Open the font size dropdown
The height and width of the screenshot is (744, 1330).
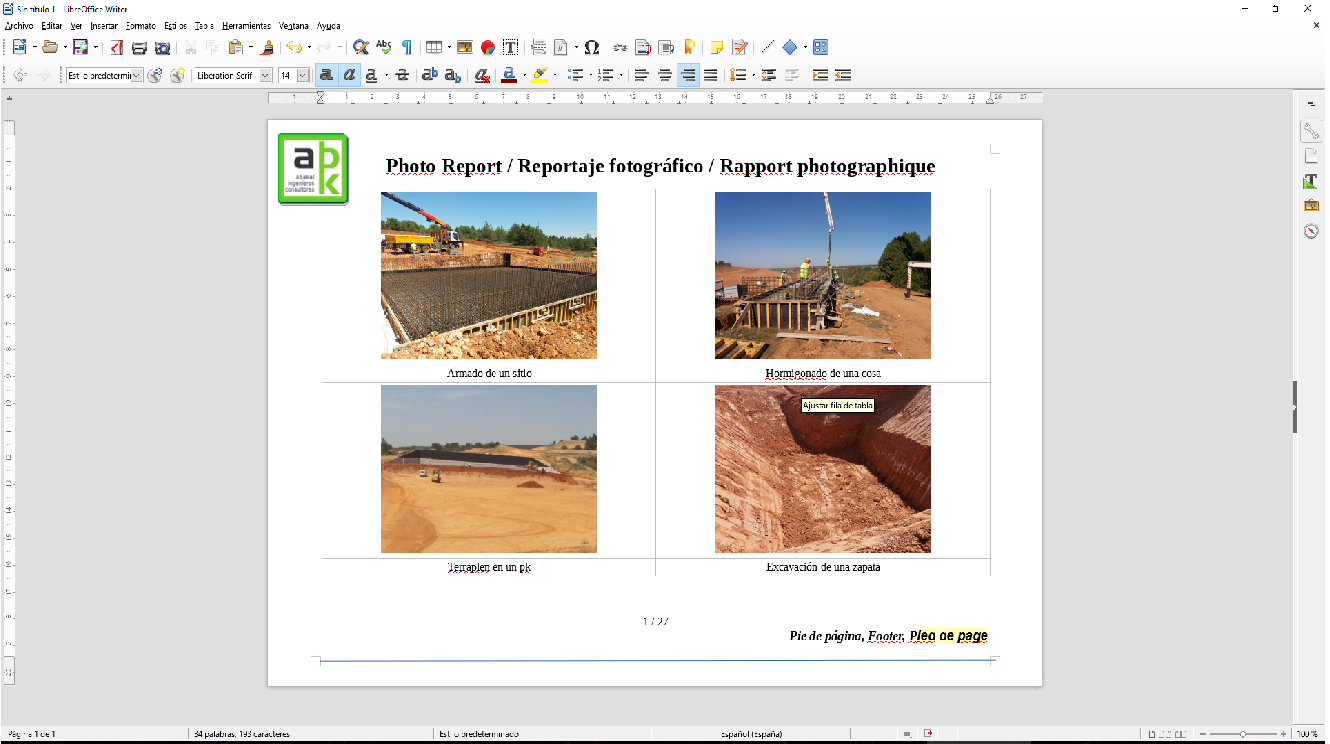pos(304,75)
